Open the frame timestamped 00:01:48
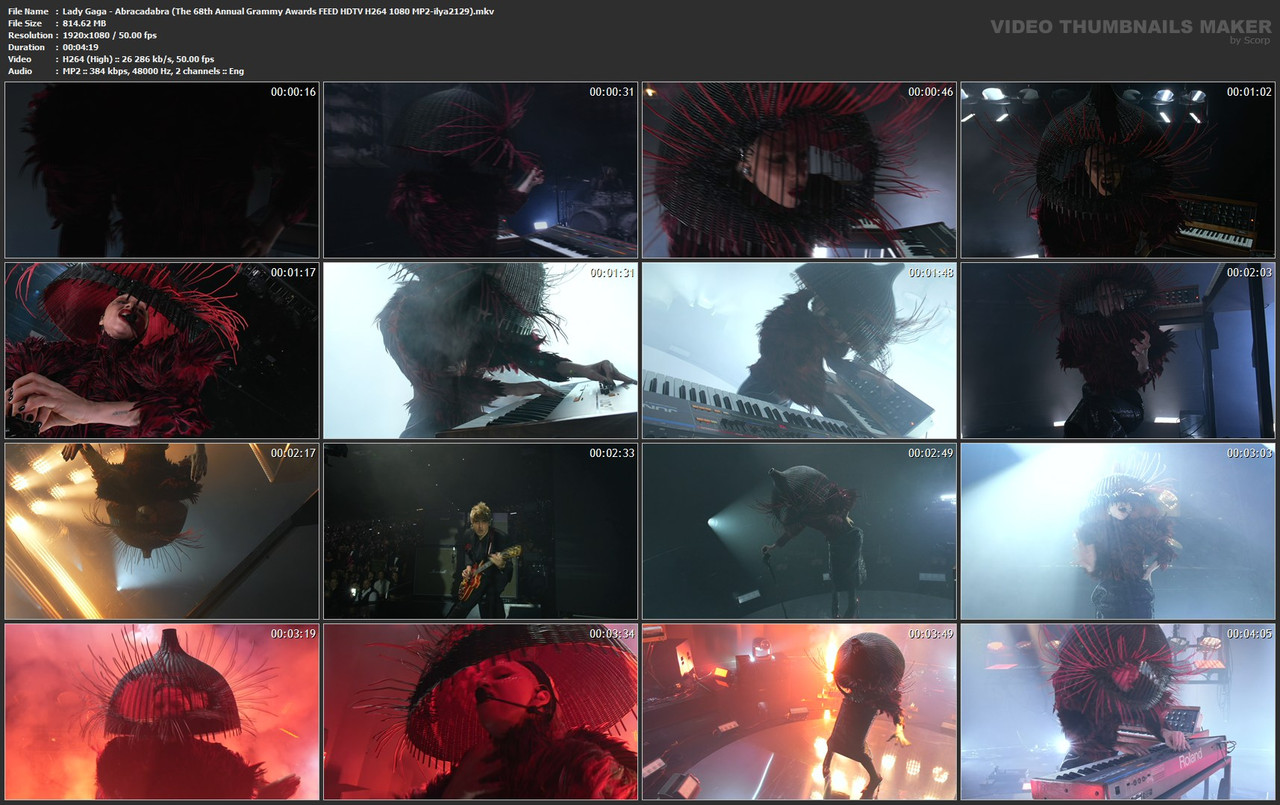1280x805 pixels. (x=799, y=351)
